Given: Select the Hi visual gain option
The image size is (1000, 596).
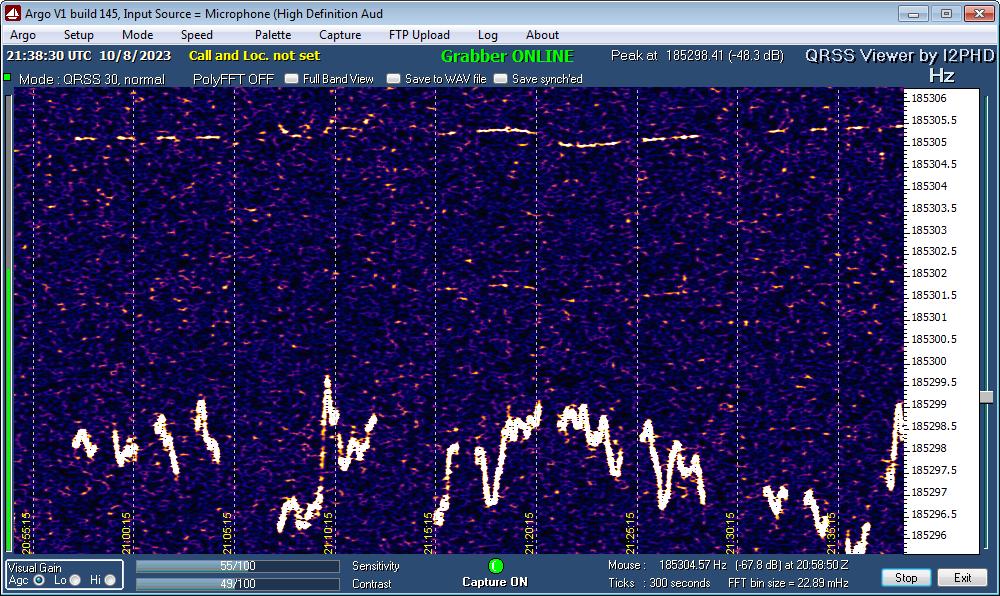Looking at the screenshot, I should [110, 580].
